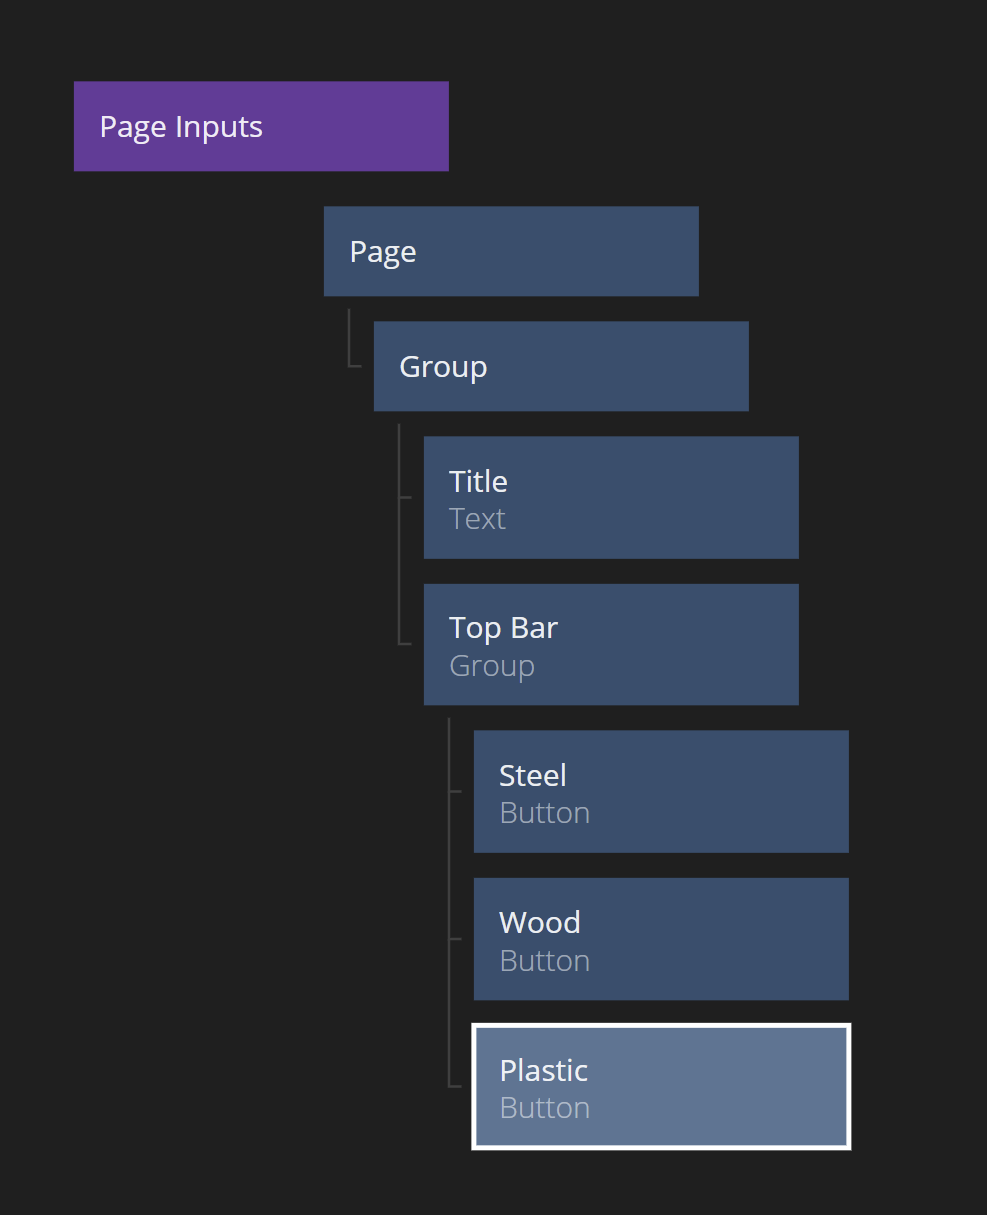Click the branch connector beside Title node

tap(404, 496)
